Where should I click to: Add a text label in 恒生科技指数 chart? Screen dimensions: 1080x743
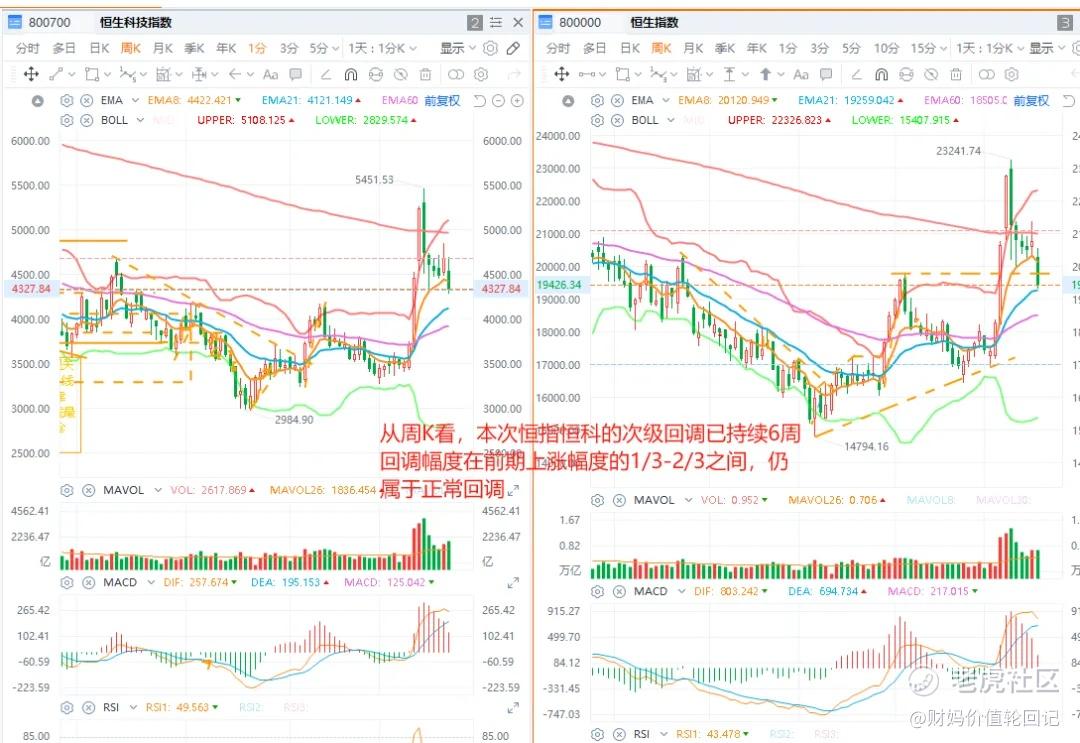point(271,74)
